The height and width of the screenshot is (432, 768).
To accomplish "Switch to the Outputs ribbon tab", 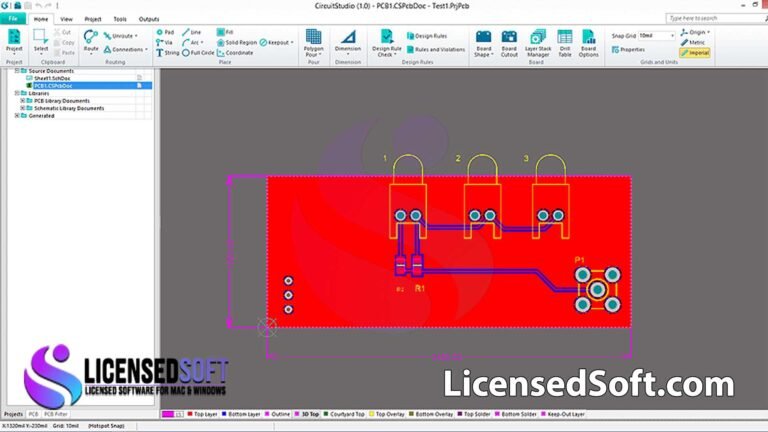I will point(149,19).
